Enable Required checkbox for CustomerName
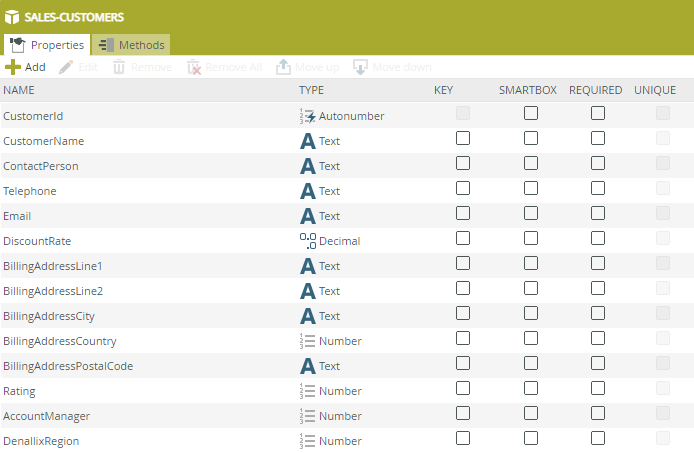 point(597,139)
